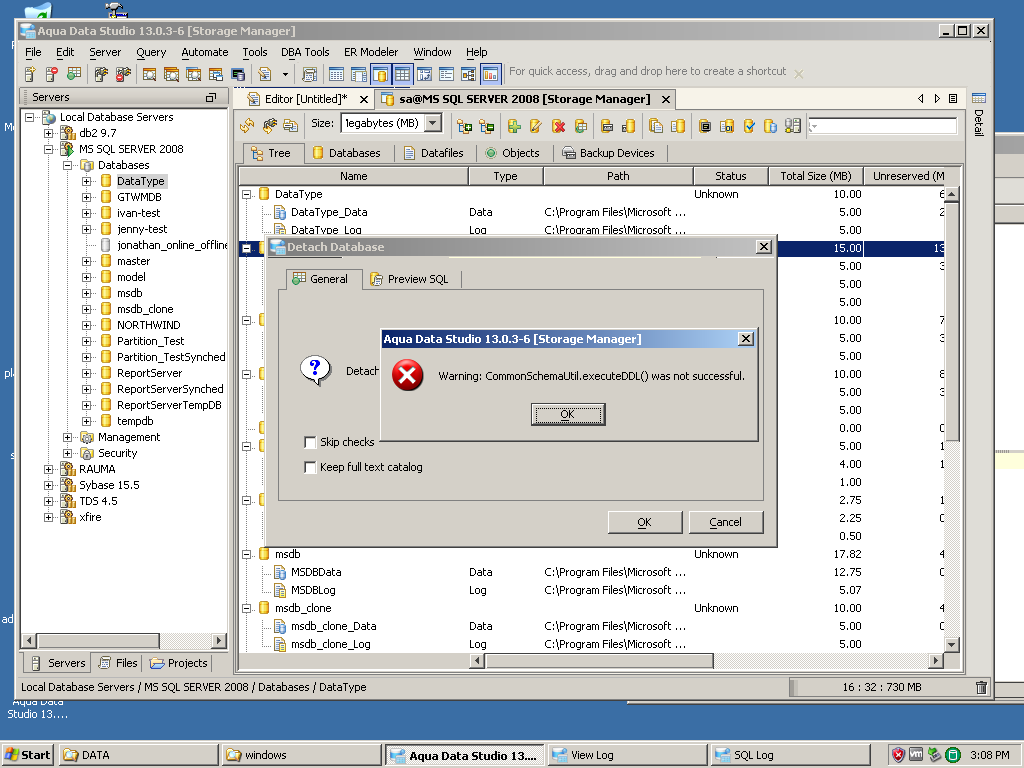Collapse the DataType row in storage tree
1024x768 pixels.
coord(247,195)
